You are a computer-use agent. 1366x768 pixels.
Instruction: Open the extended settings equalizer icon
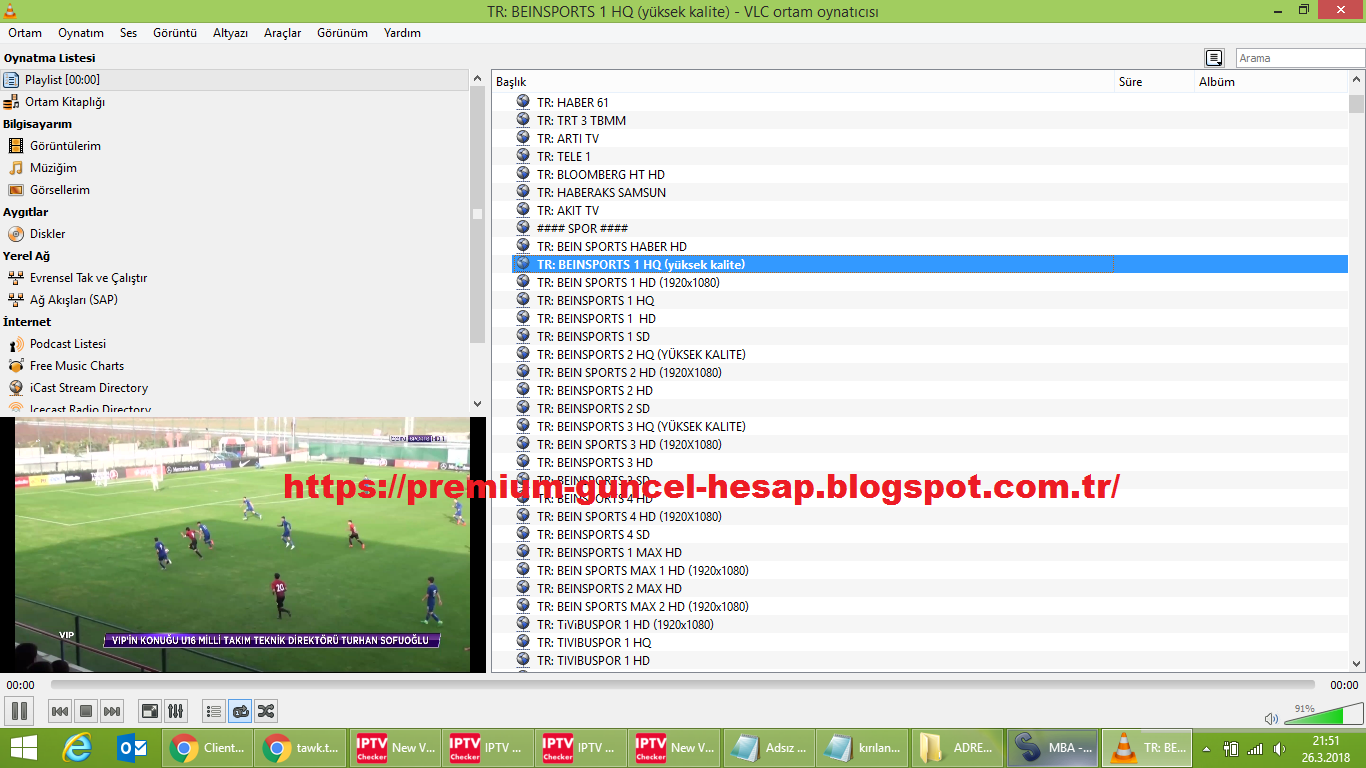pos(175,711)
